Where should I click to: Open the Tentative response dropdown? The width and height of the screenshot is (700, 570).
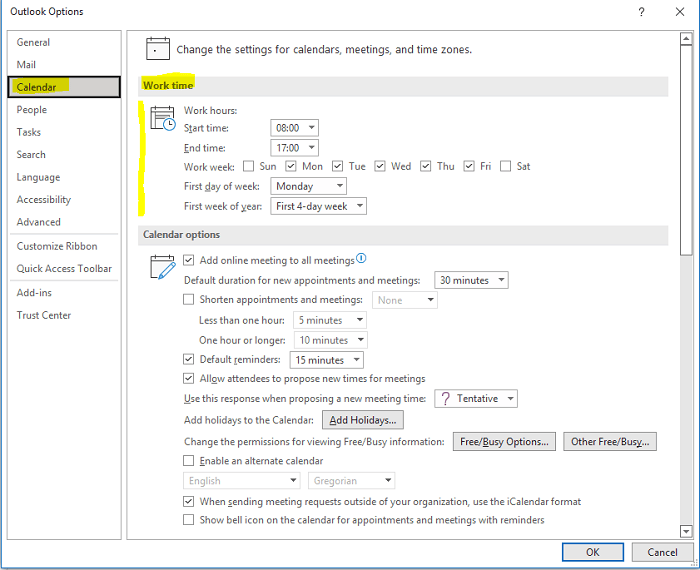pos(476,399)
